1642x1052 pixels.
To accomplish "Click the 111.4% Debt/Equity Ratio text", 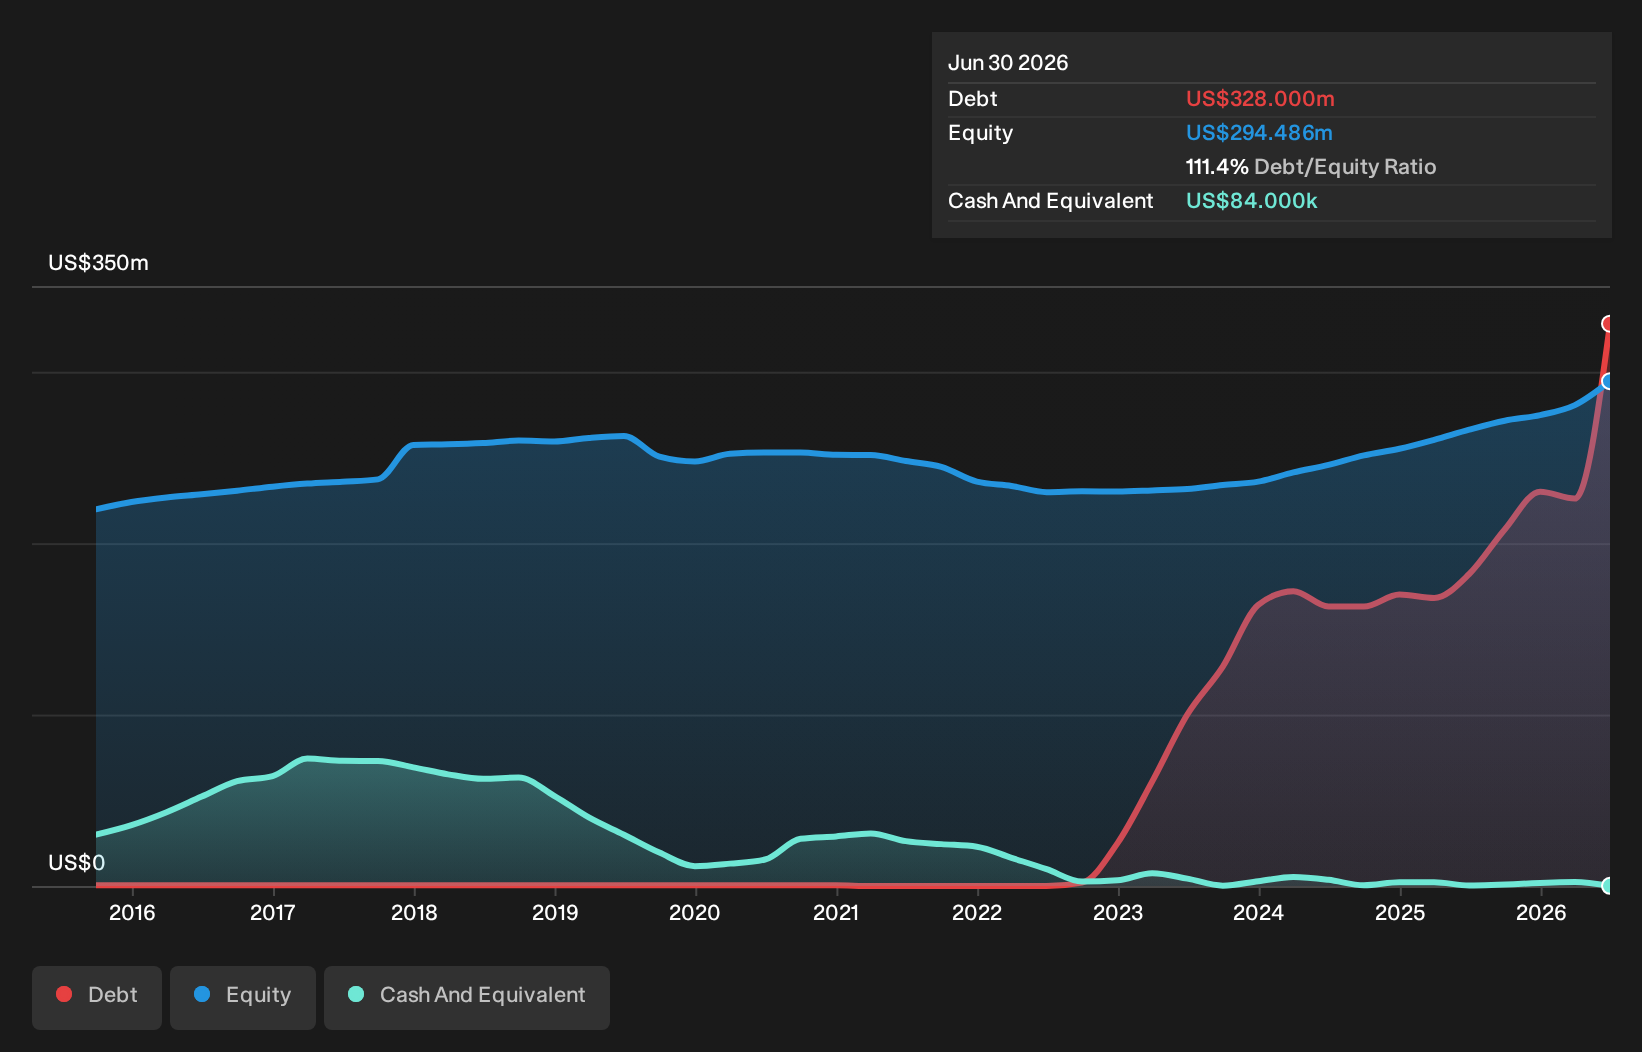I will click(x=1311, y=167).
